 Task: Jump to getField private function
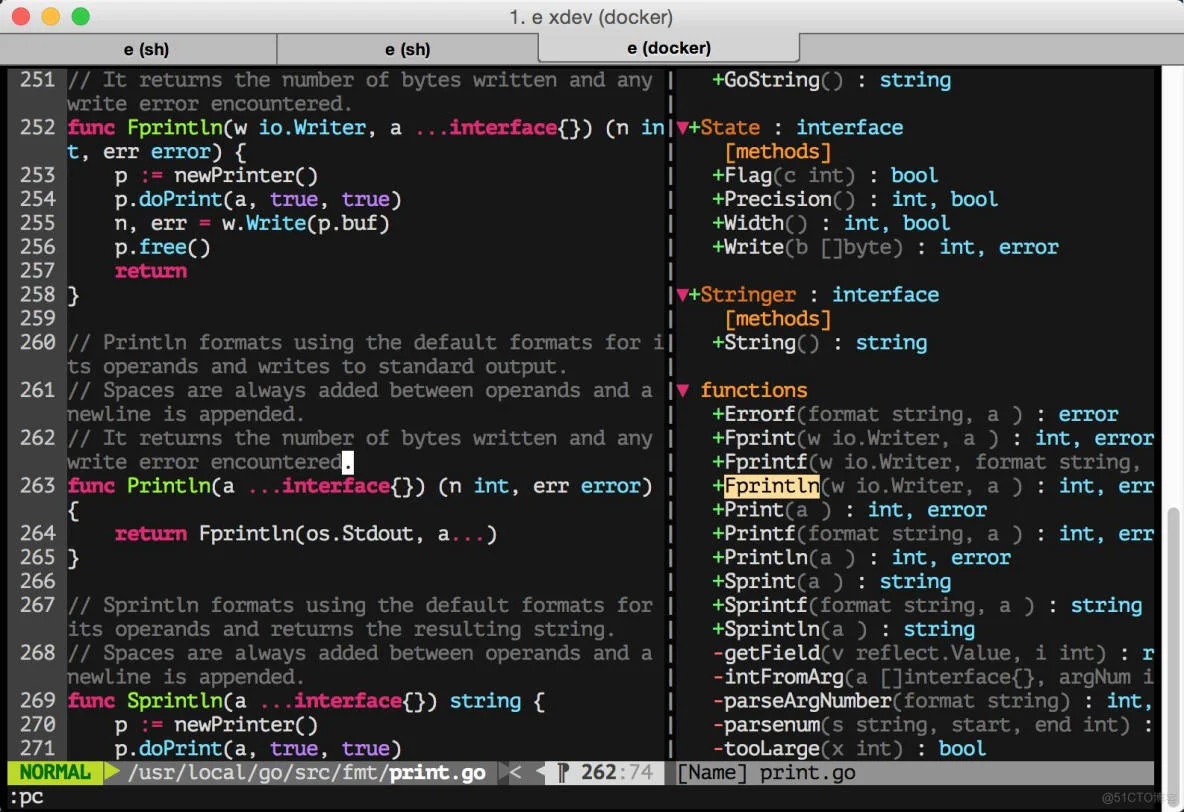[933, 653]
